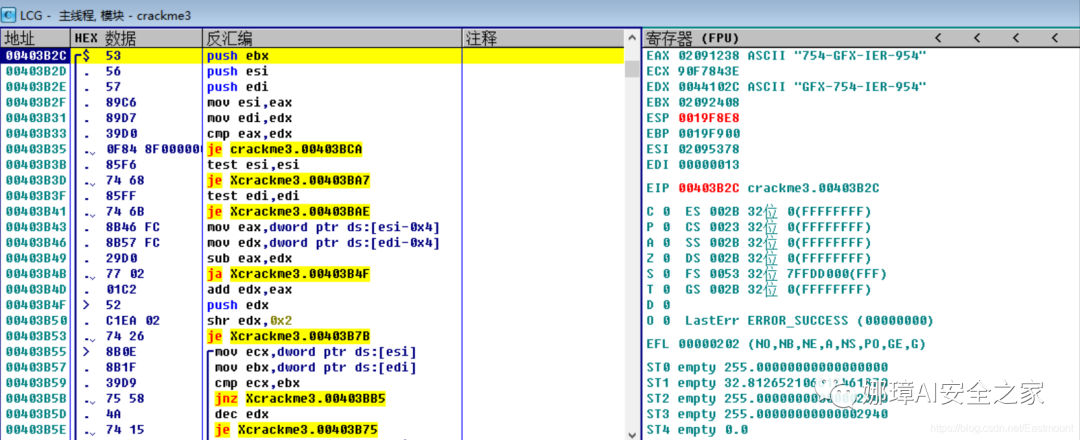The image size is (1080, 440).
Task: Click the leftmost chevron in registers header
Action: click(x=938, y=39)
